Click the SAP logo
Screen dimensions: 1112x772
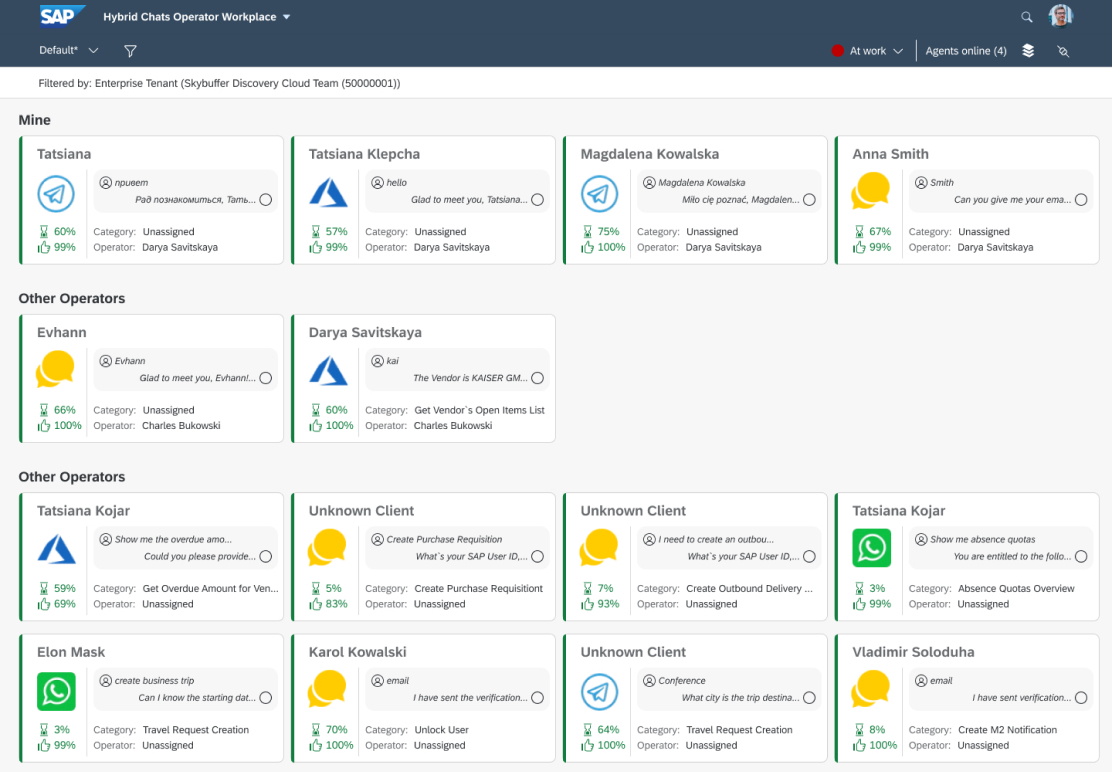click(62, 16)
